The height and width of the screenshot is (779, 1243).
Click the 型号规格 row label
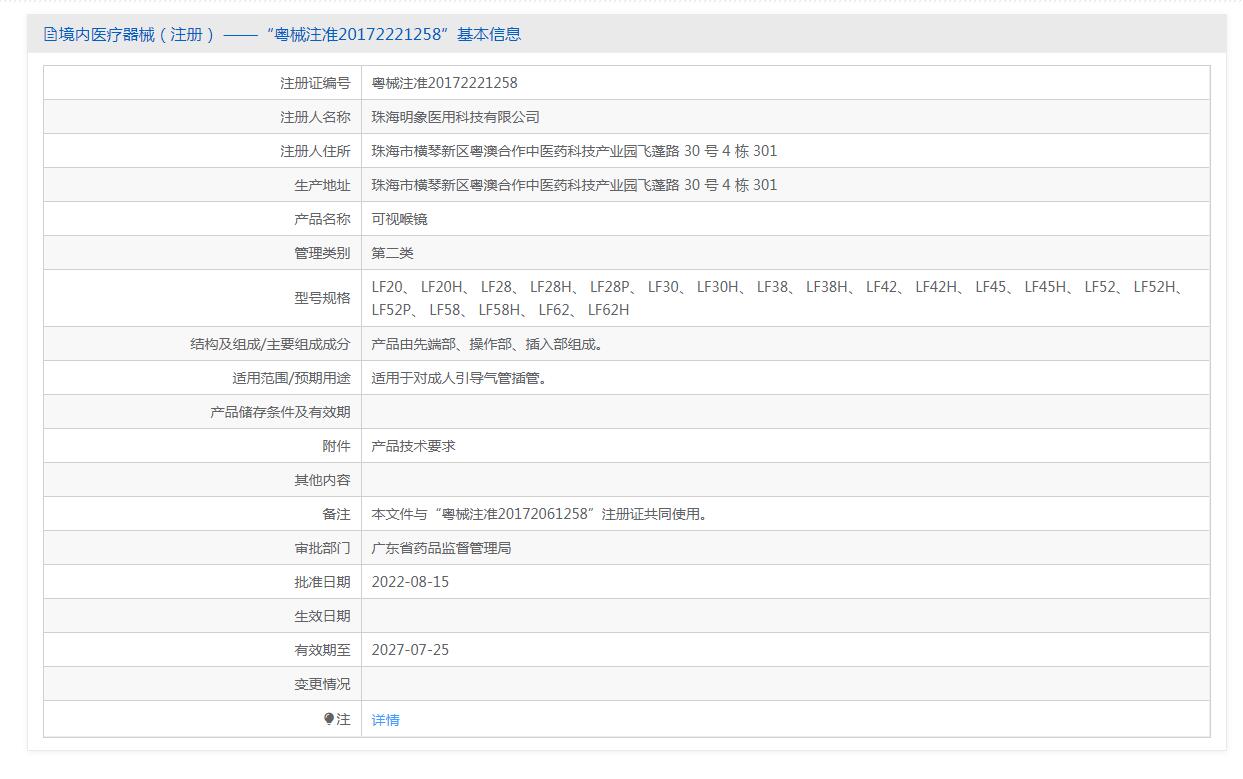(x=322, y=298)
